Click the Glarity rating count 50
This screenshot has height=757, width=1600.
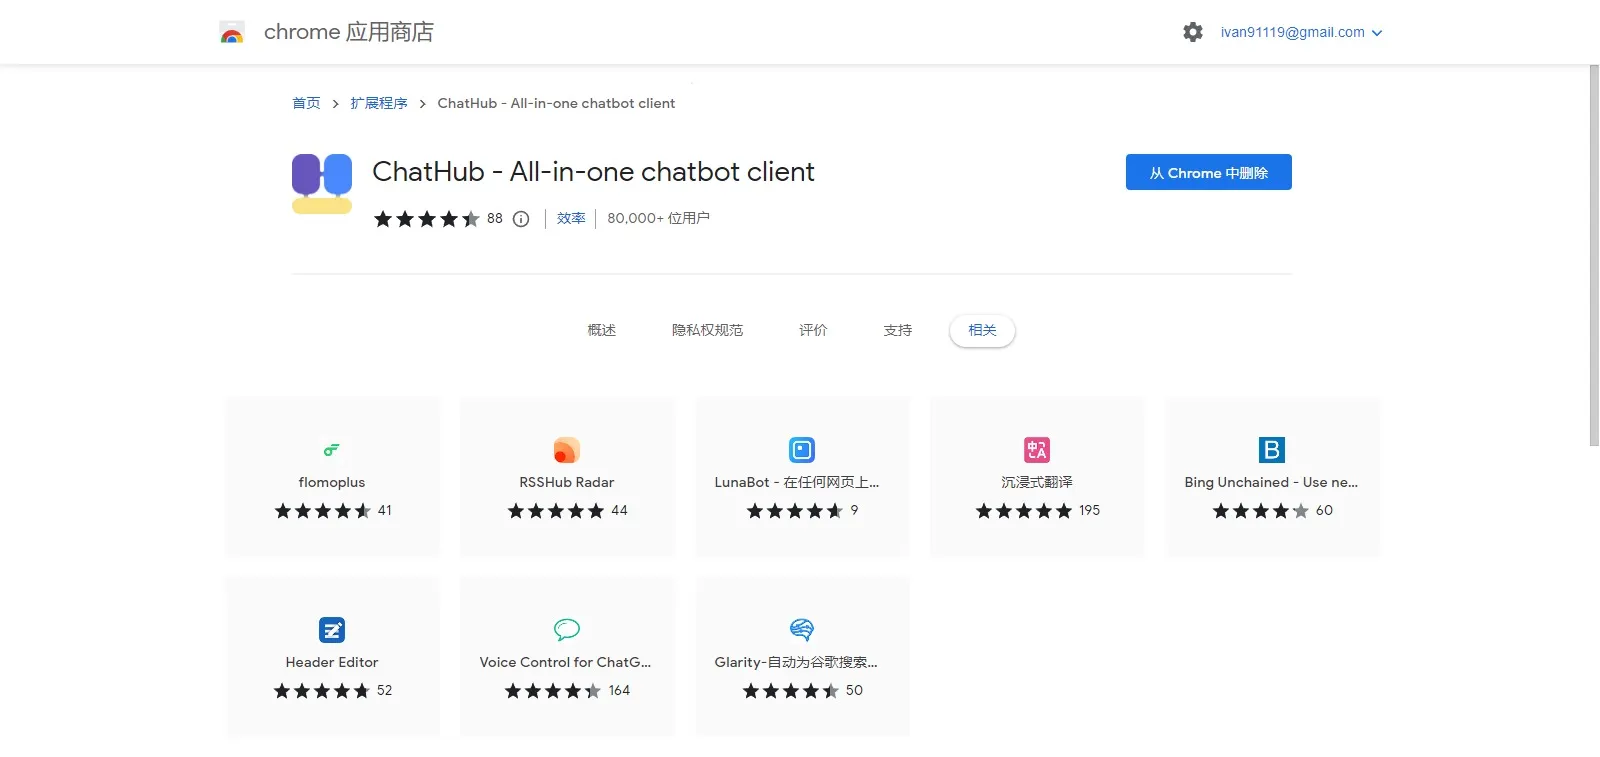854,690
